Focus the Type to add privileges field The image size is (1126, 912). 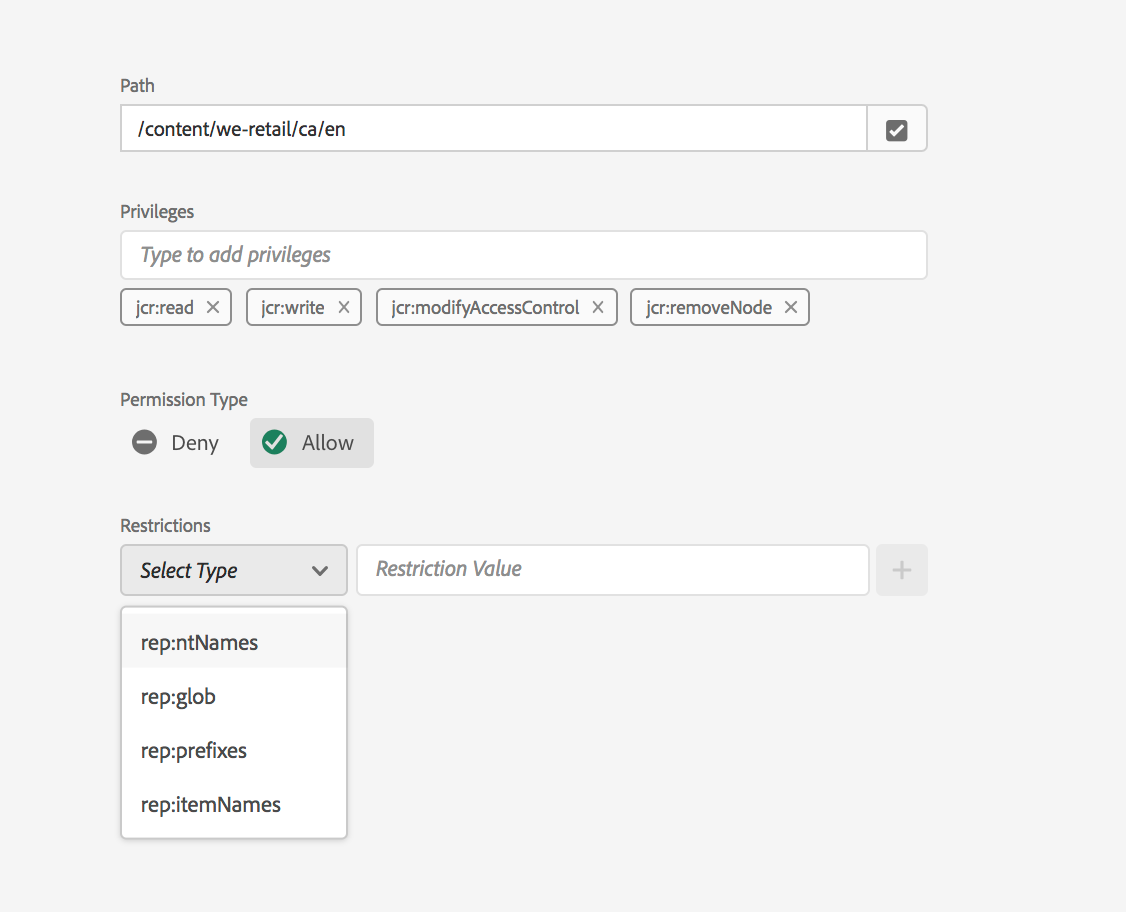pyautogui.click(x=523, y=255)
